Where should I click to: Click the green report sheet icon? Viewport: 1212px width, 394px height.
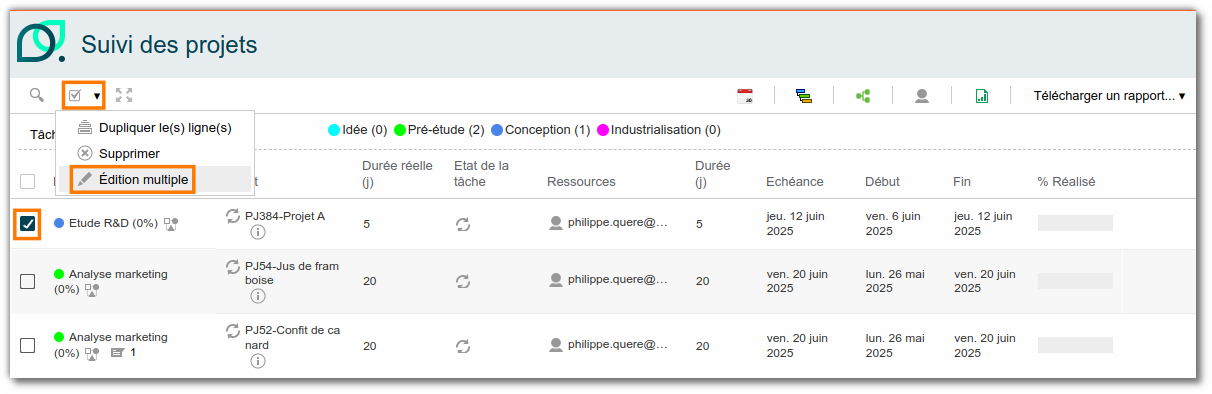coord(982,96)
